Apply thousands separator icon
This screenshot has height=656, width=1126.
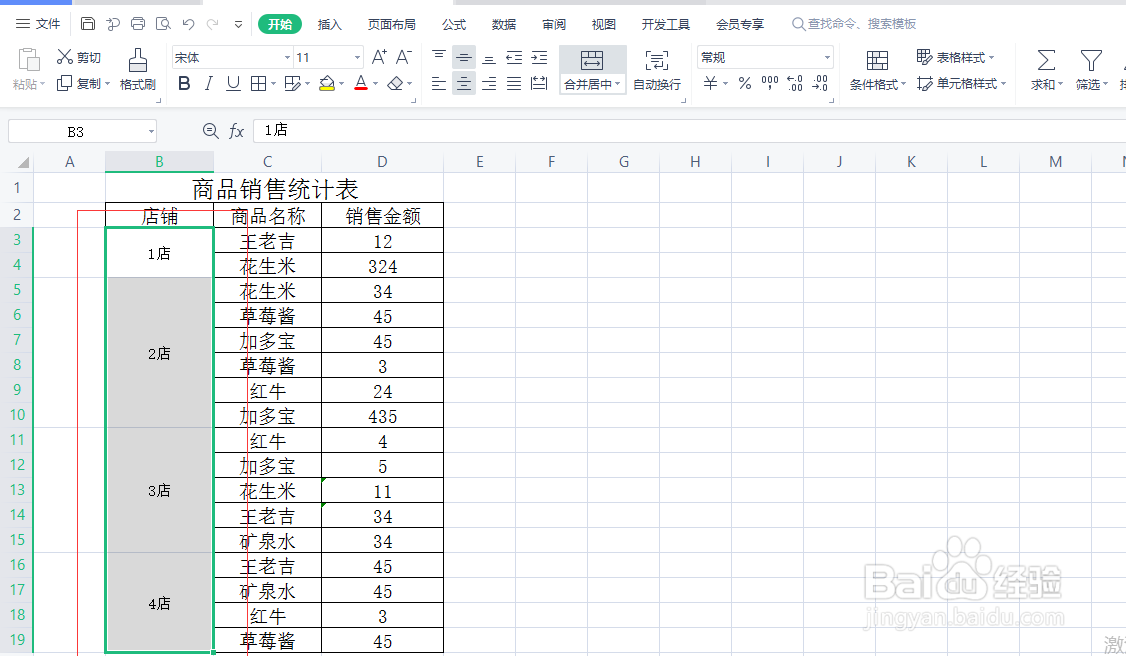tap(769, 83)
